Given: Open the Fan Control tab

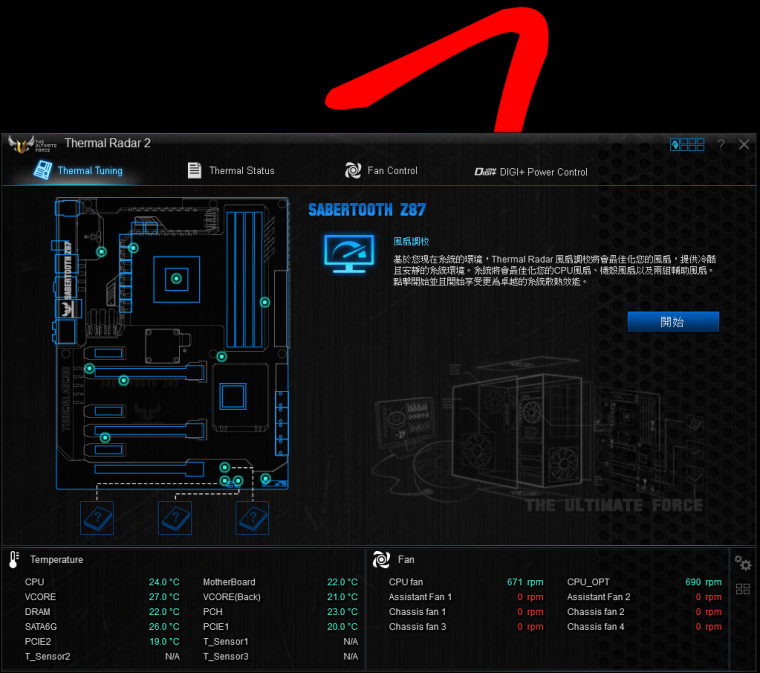Looking at the screenshot, I should click(381, 171).
